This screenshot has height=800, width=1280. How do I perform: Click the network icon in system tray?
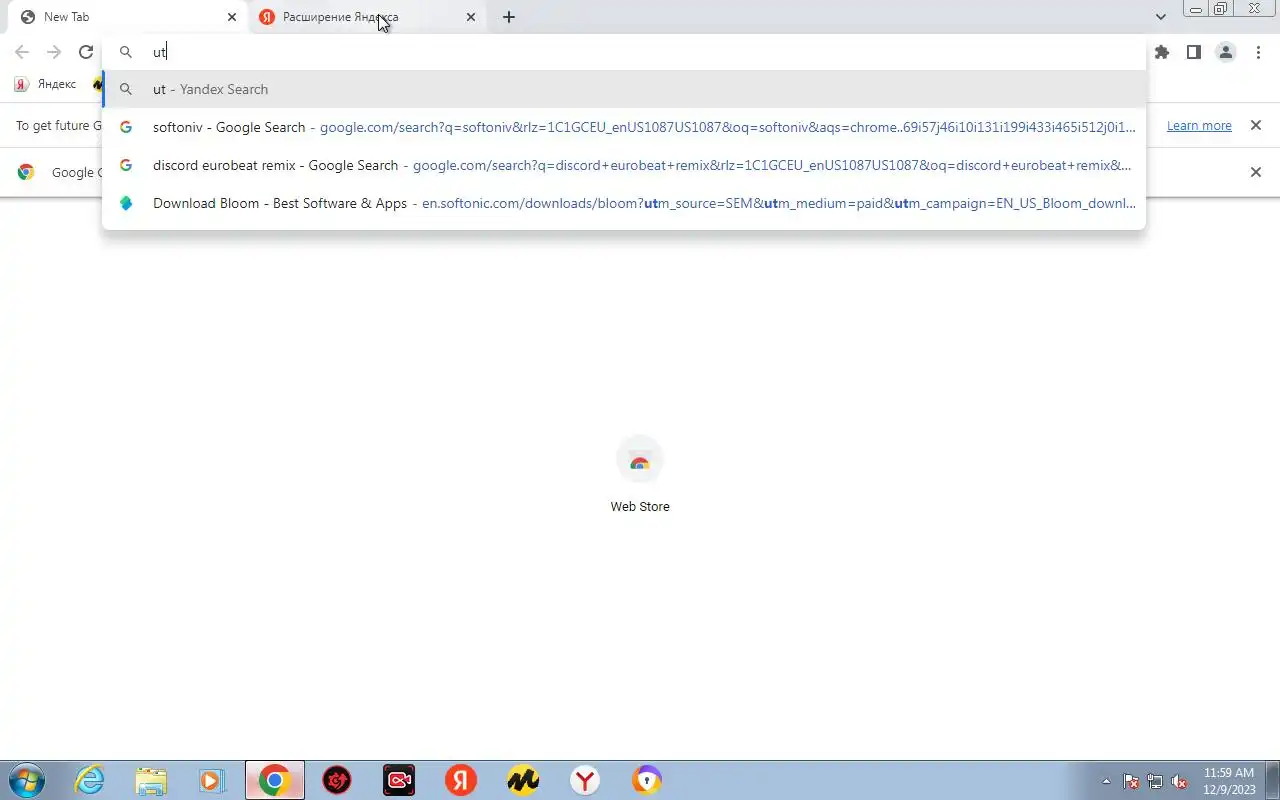pos(1155,781)
